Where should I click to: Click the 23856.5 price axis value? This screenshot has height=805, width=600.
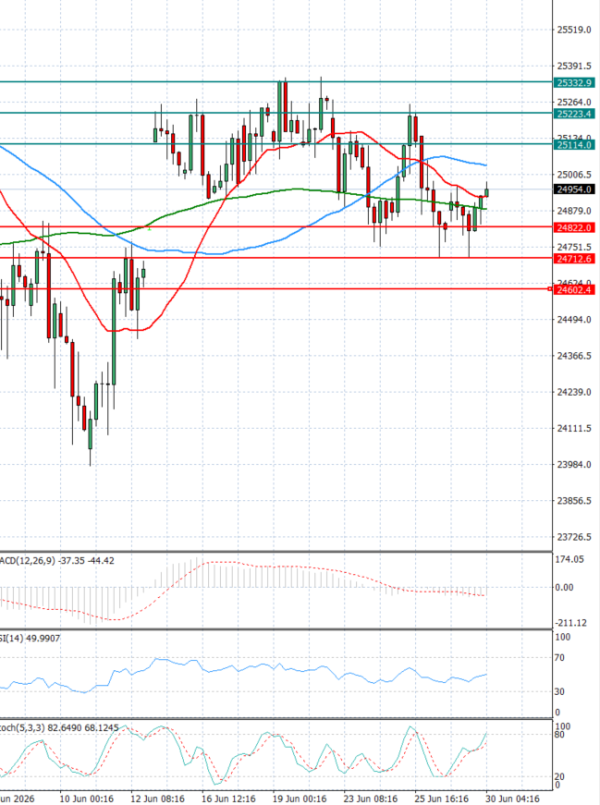tap(574, 501)
